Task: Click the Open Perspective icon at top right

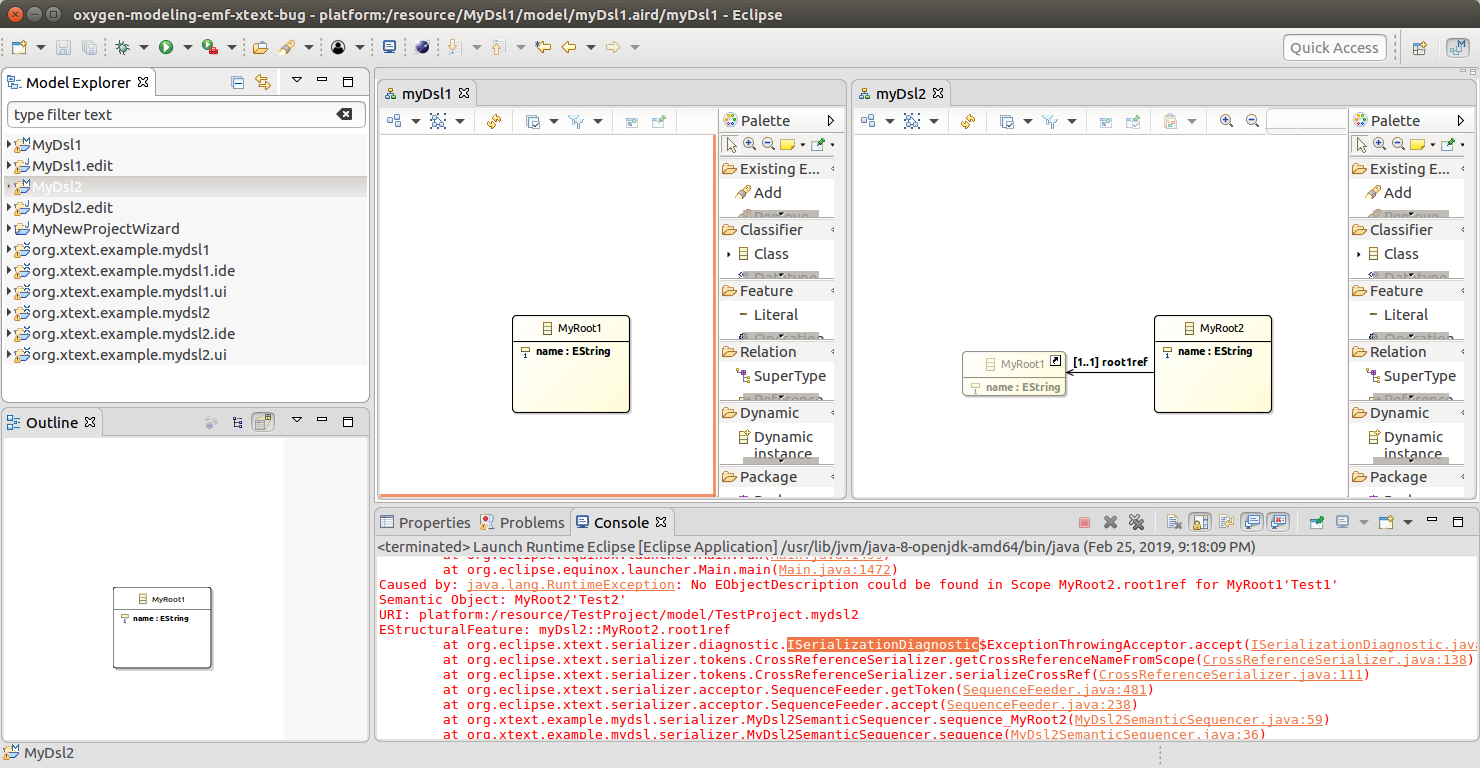Action: click(1419, 47)
